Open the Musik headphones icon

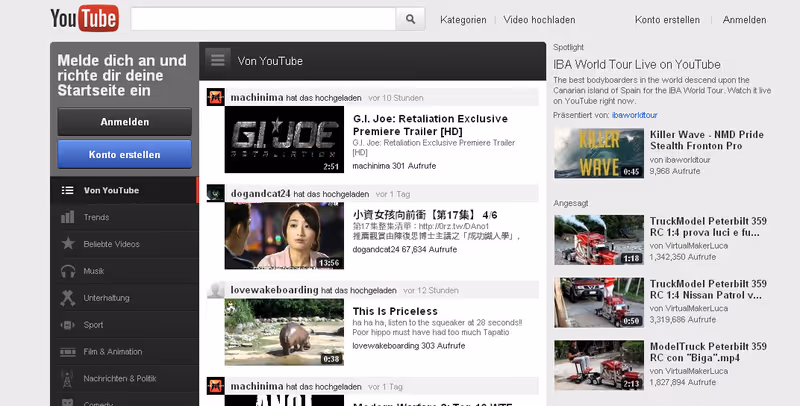click(68, 271)
